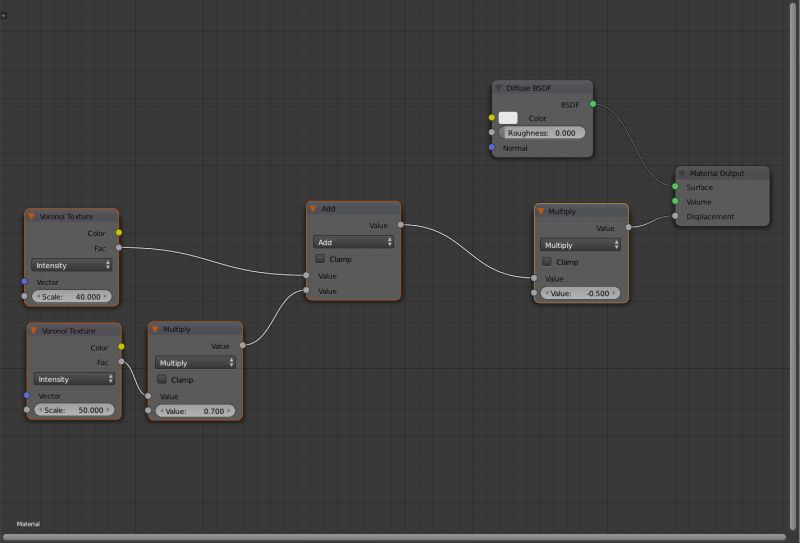Screen dimensions: 800x543
Task: Click the vertical scrollbar on the right edge
Action: pos(794,265)
